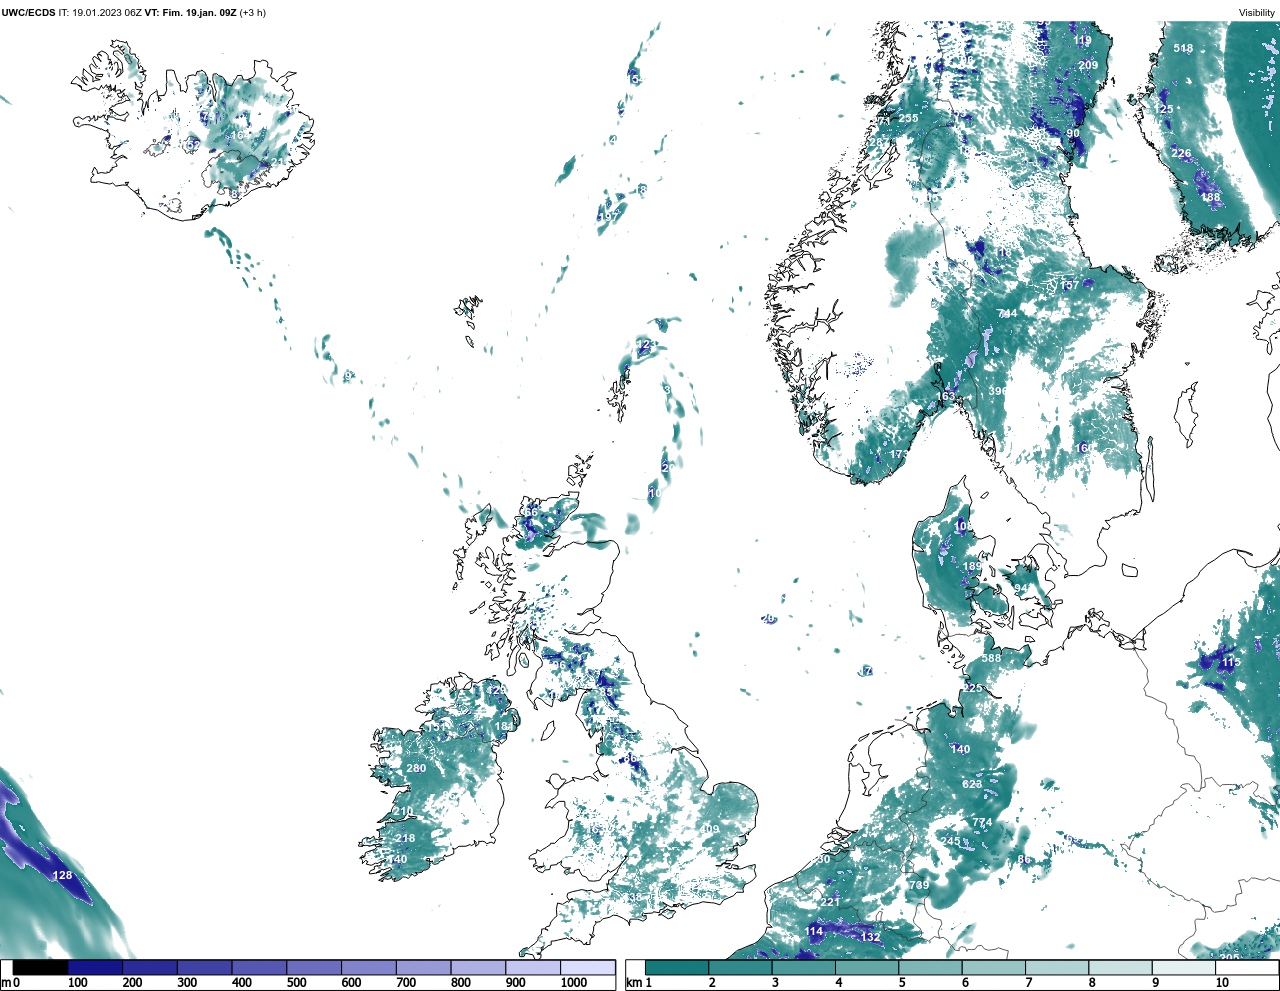Click the black 0–100 m legend swatch
This screenshot has height=991, width=1280.
click(41, 967)
